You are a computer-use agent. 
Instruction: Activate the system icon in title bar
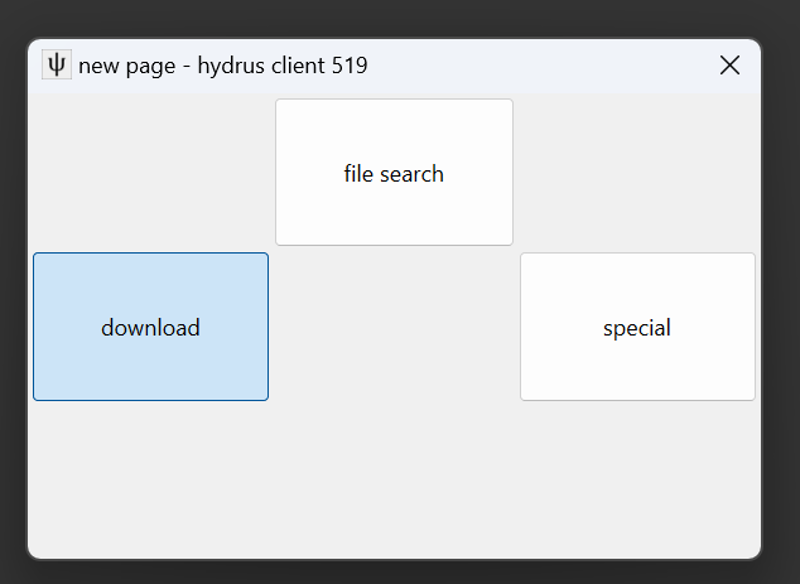click(x=57, y=65)
